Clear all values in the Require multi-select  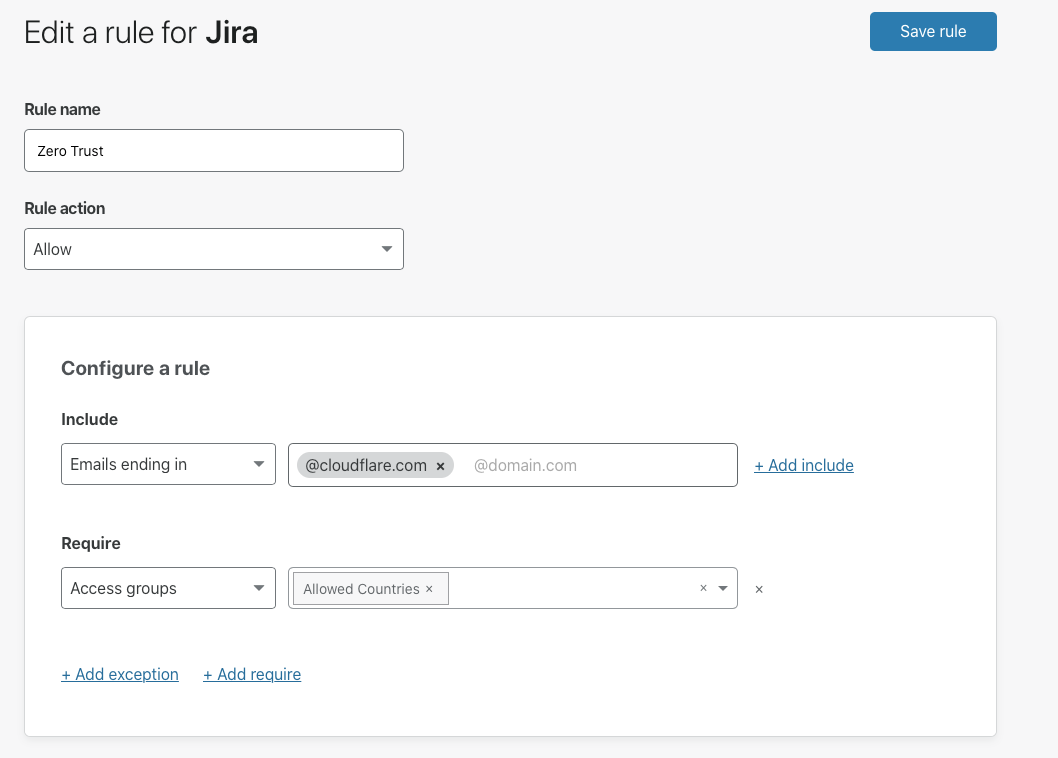703,588
